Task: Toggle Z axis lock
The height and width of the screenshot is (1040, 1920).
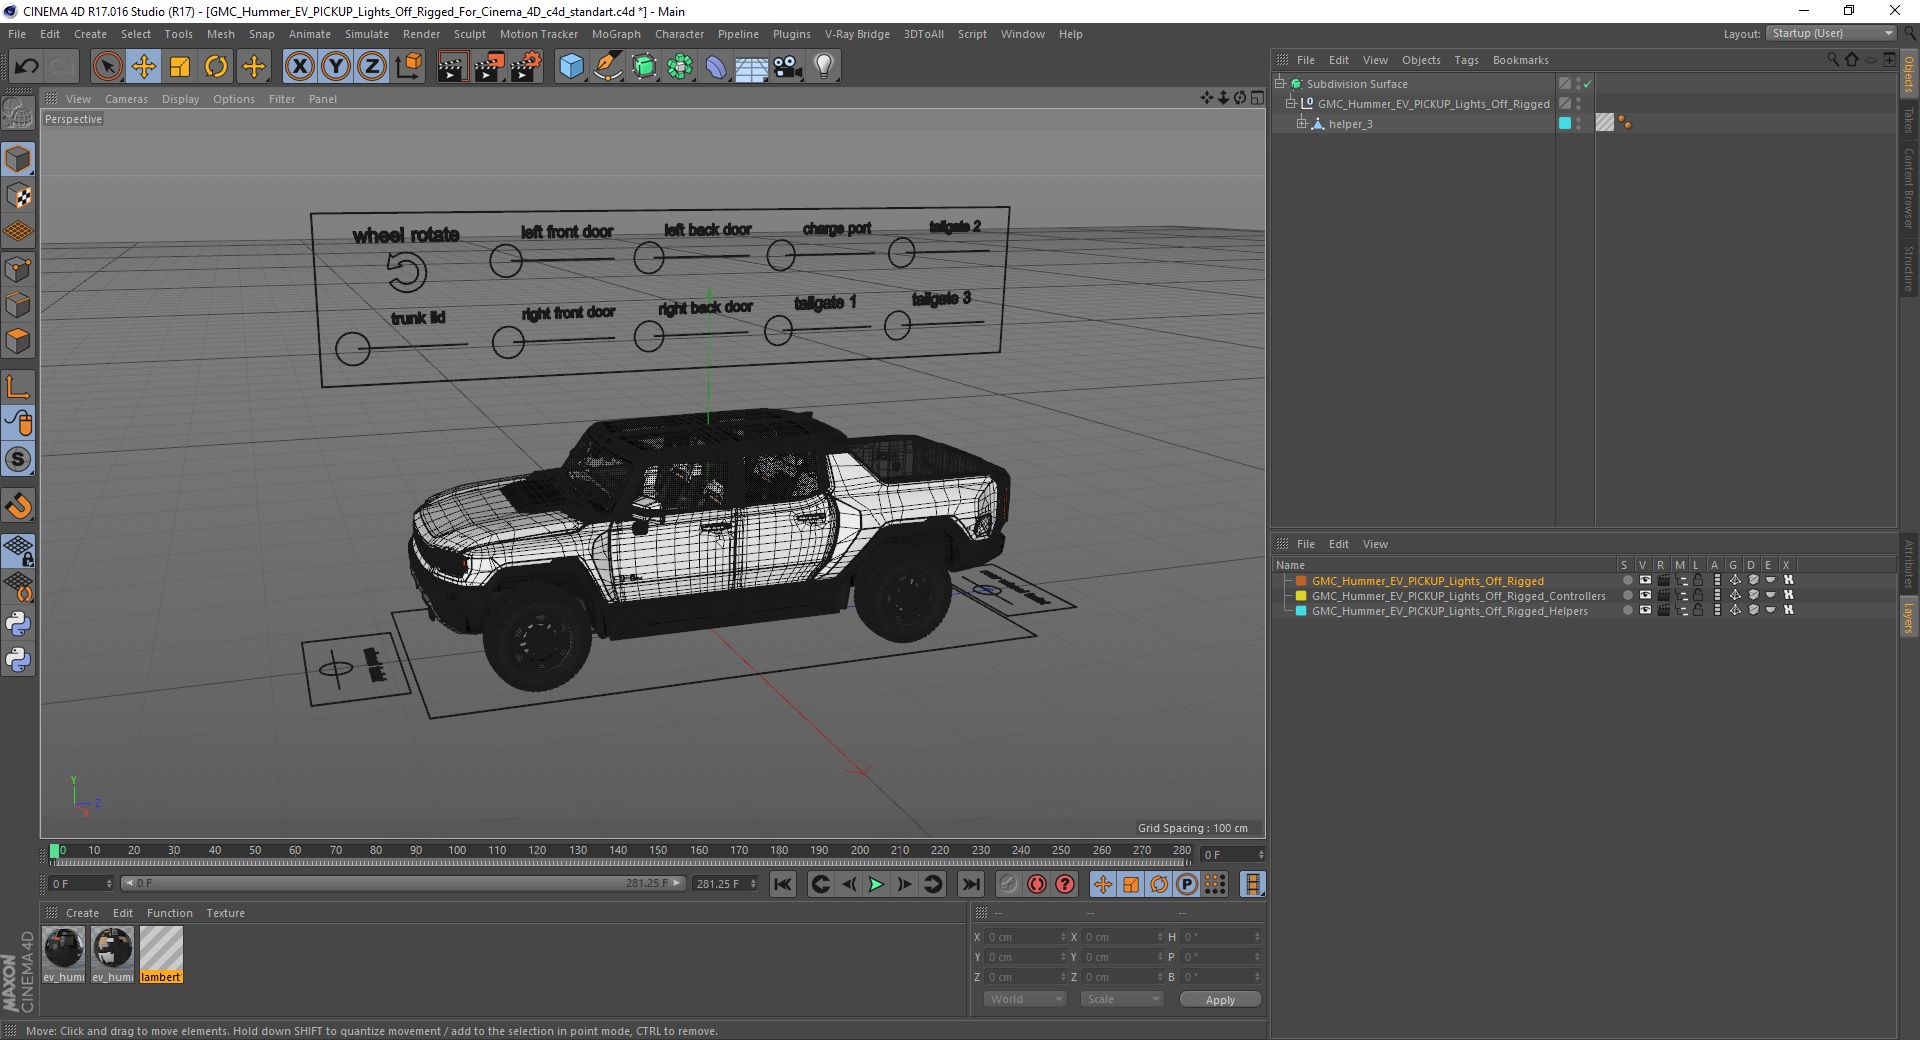Action: click(x=372, y=66)
